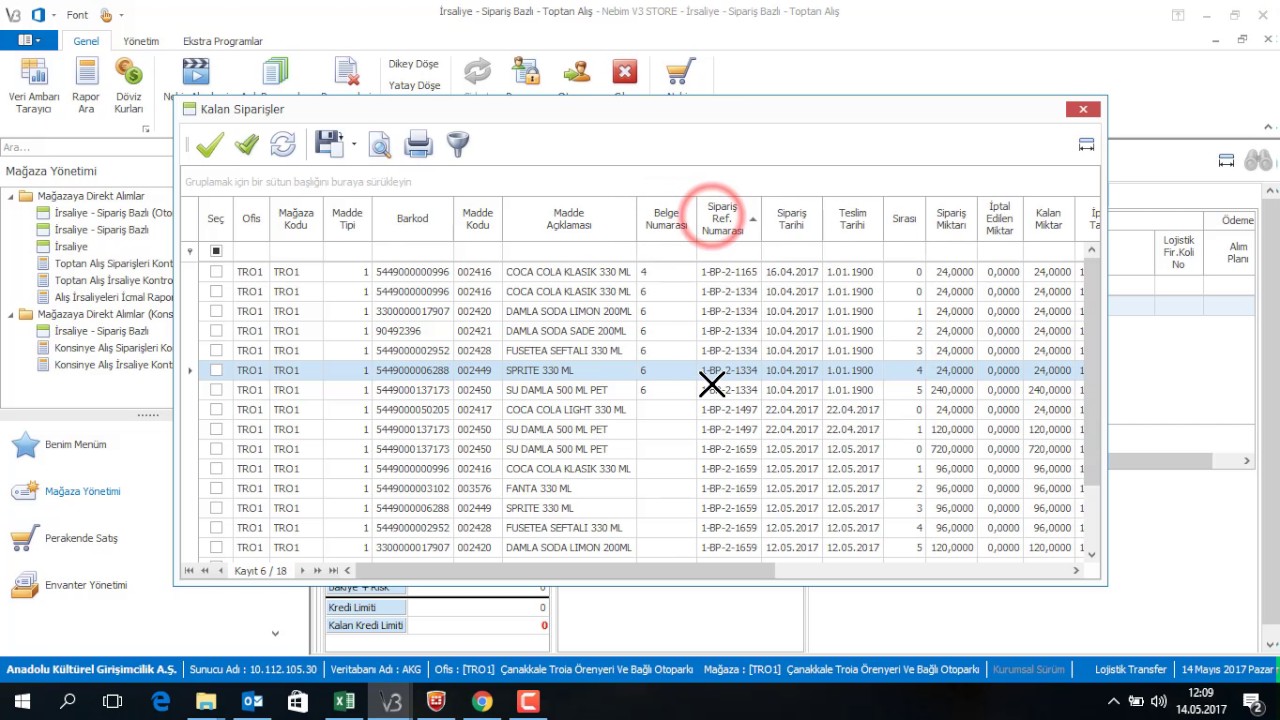Click the user with green arrow ribbon icon
1280x720 pixels.
[576, 71]
